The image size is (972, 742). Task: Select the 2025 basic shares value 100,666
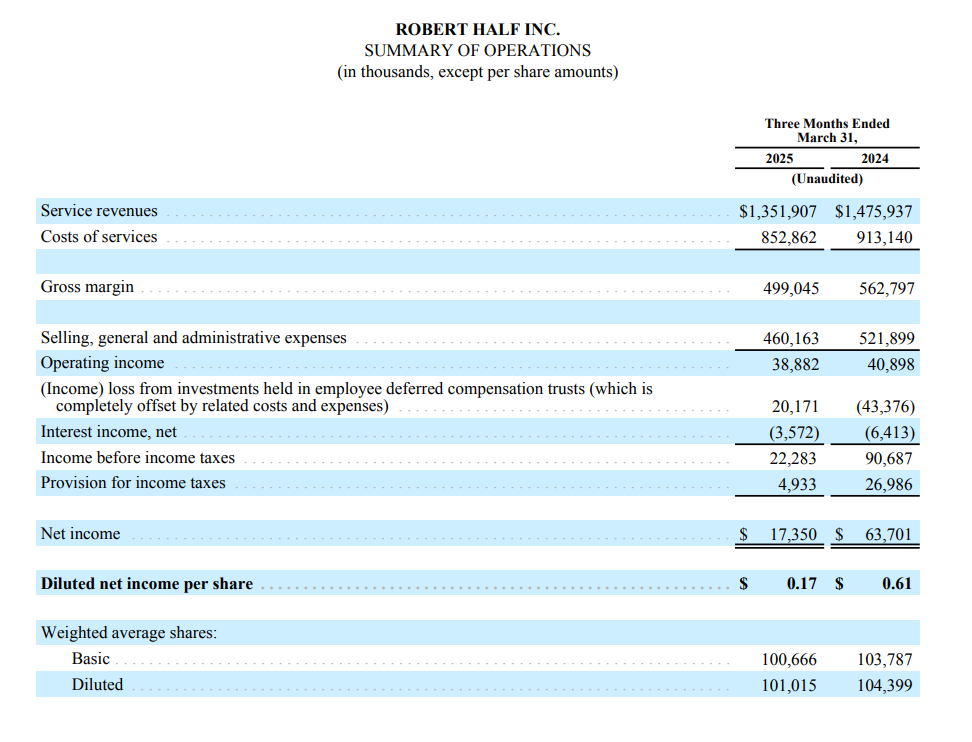[x=790, y=660]
